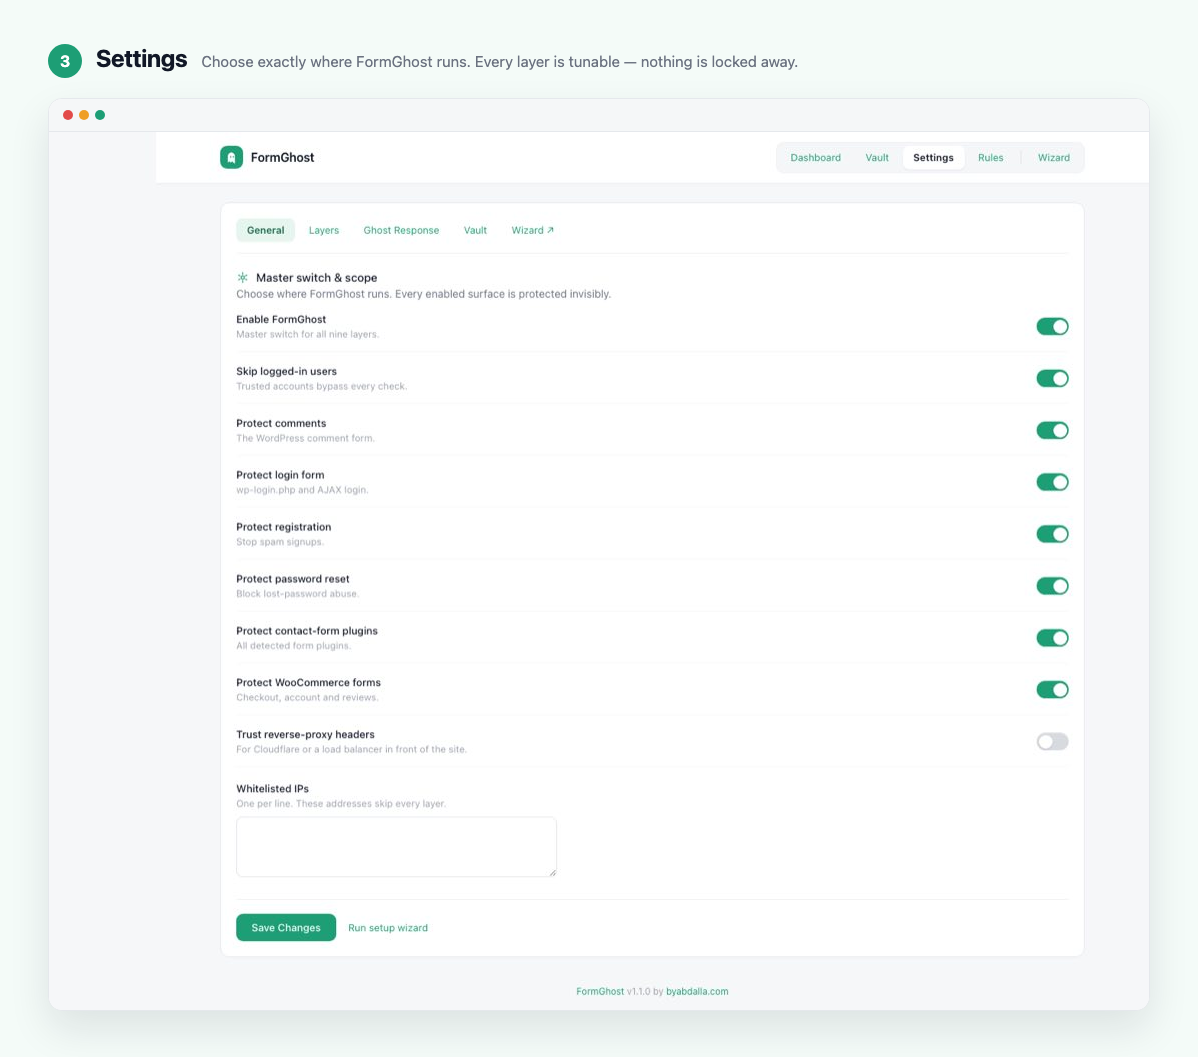The image size is (1198, 1057).
Task: Open the Wizard external link sub-tab
Action: pos(533,230)
